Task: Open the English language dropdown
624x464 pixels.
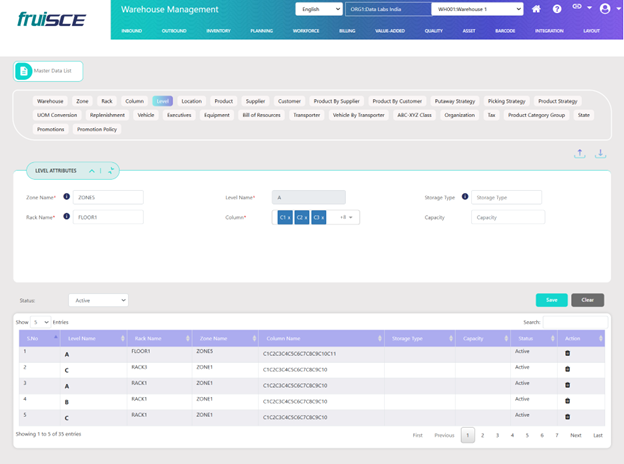Action: click(x=318, y=9)
